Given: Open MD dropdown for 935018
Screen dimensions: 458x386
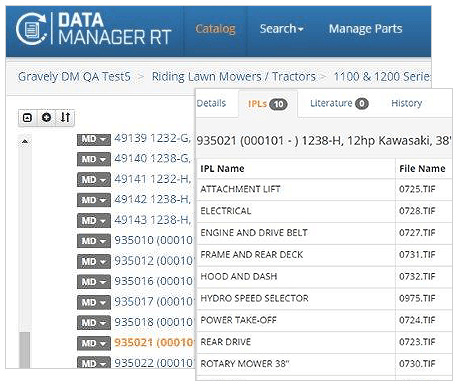Looking at the screenshot, I should click(94, 323).
